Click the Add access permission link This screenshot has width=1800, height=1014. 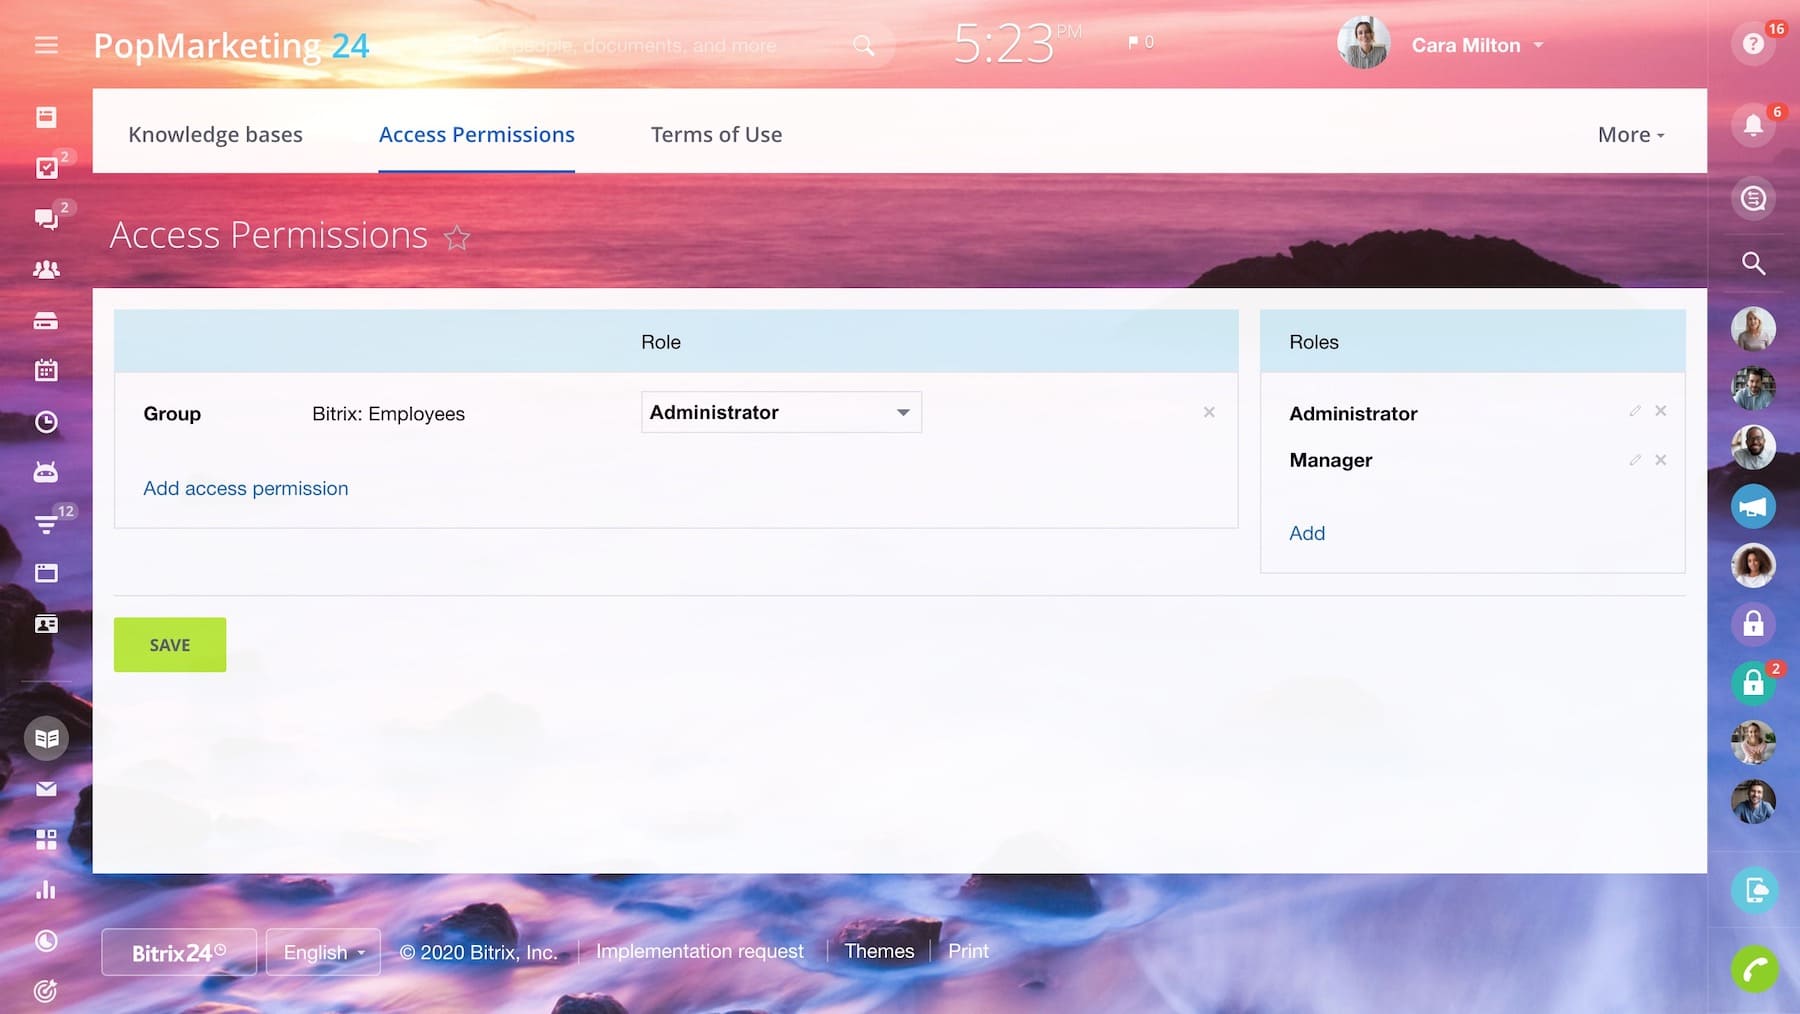pos(245,488)
